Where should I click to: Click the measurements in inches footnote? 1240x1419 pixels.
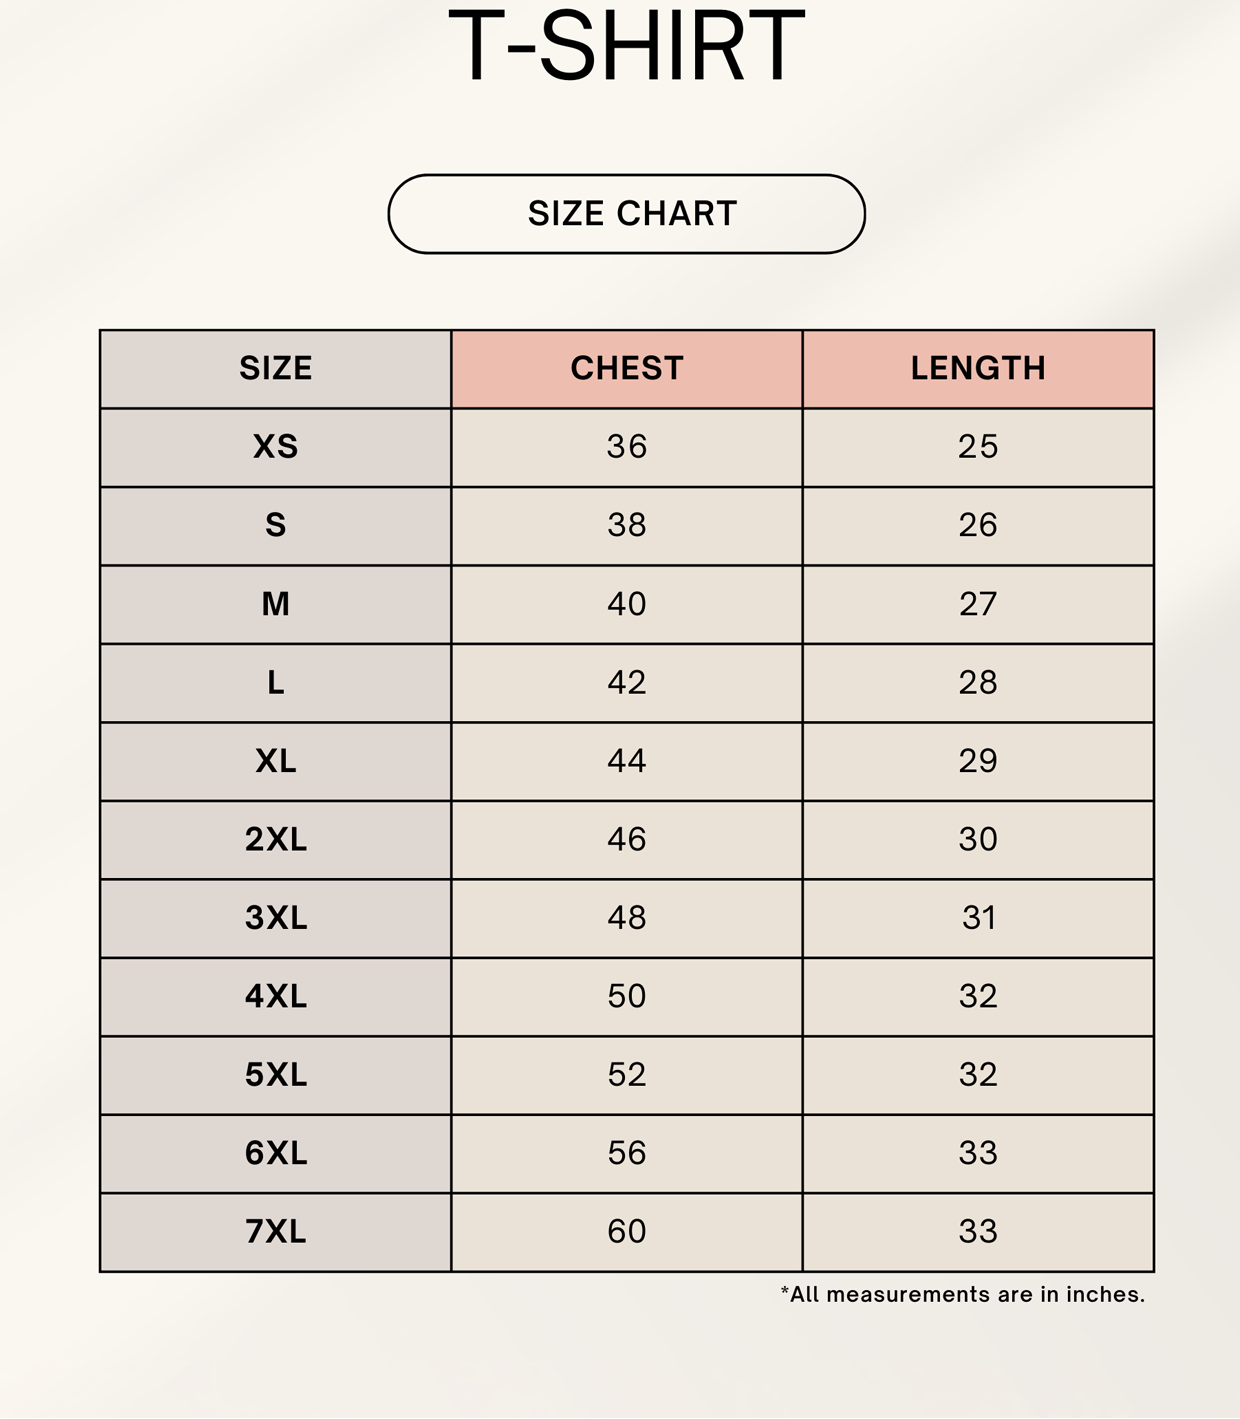click(962, 1295)
